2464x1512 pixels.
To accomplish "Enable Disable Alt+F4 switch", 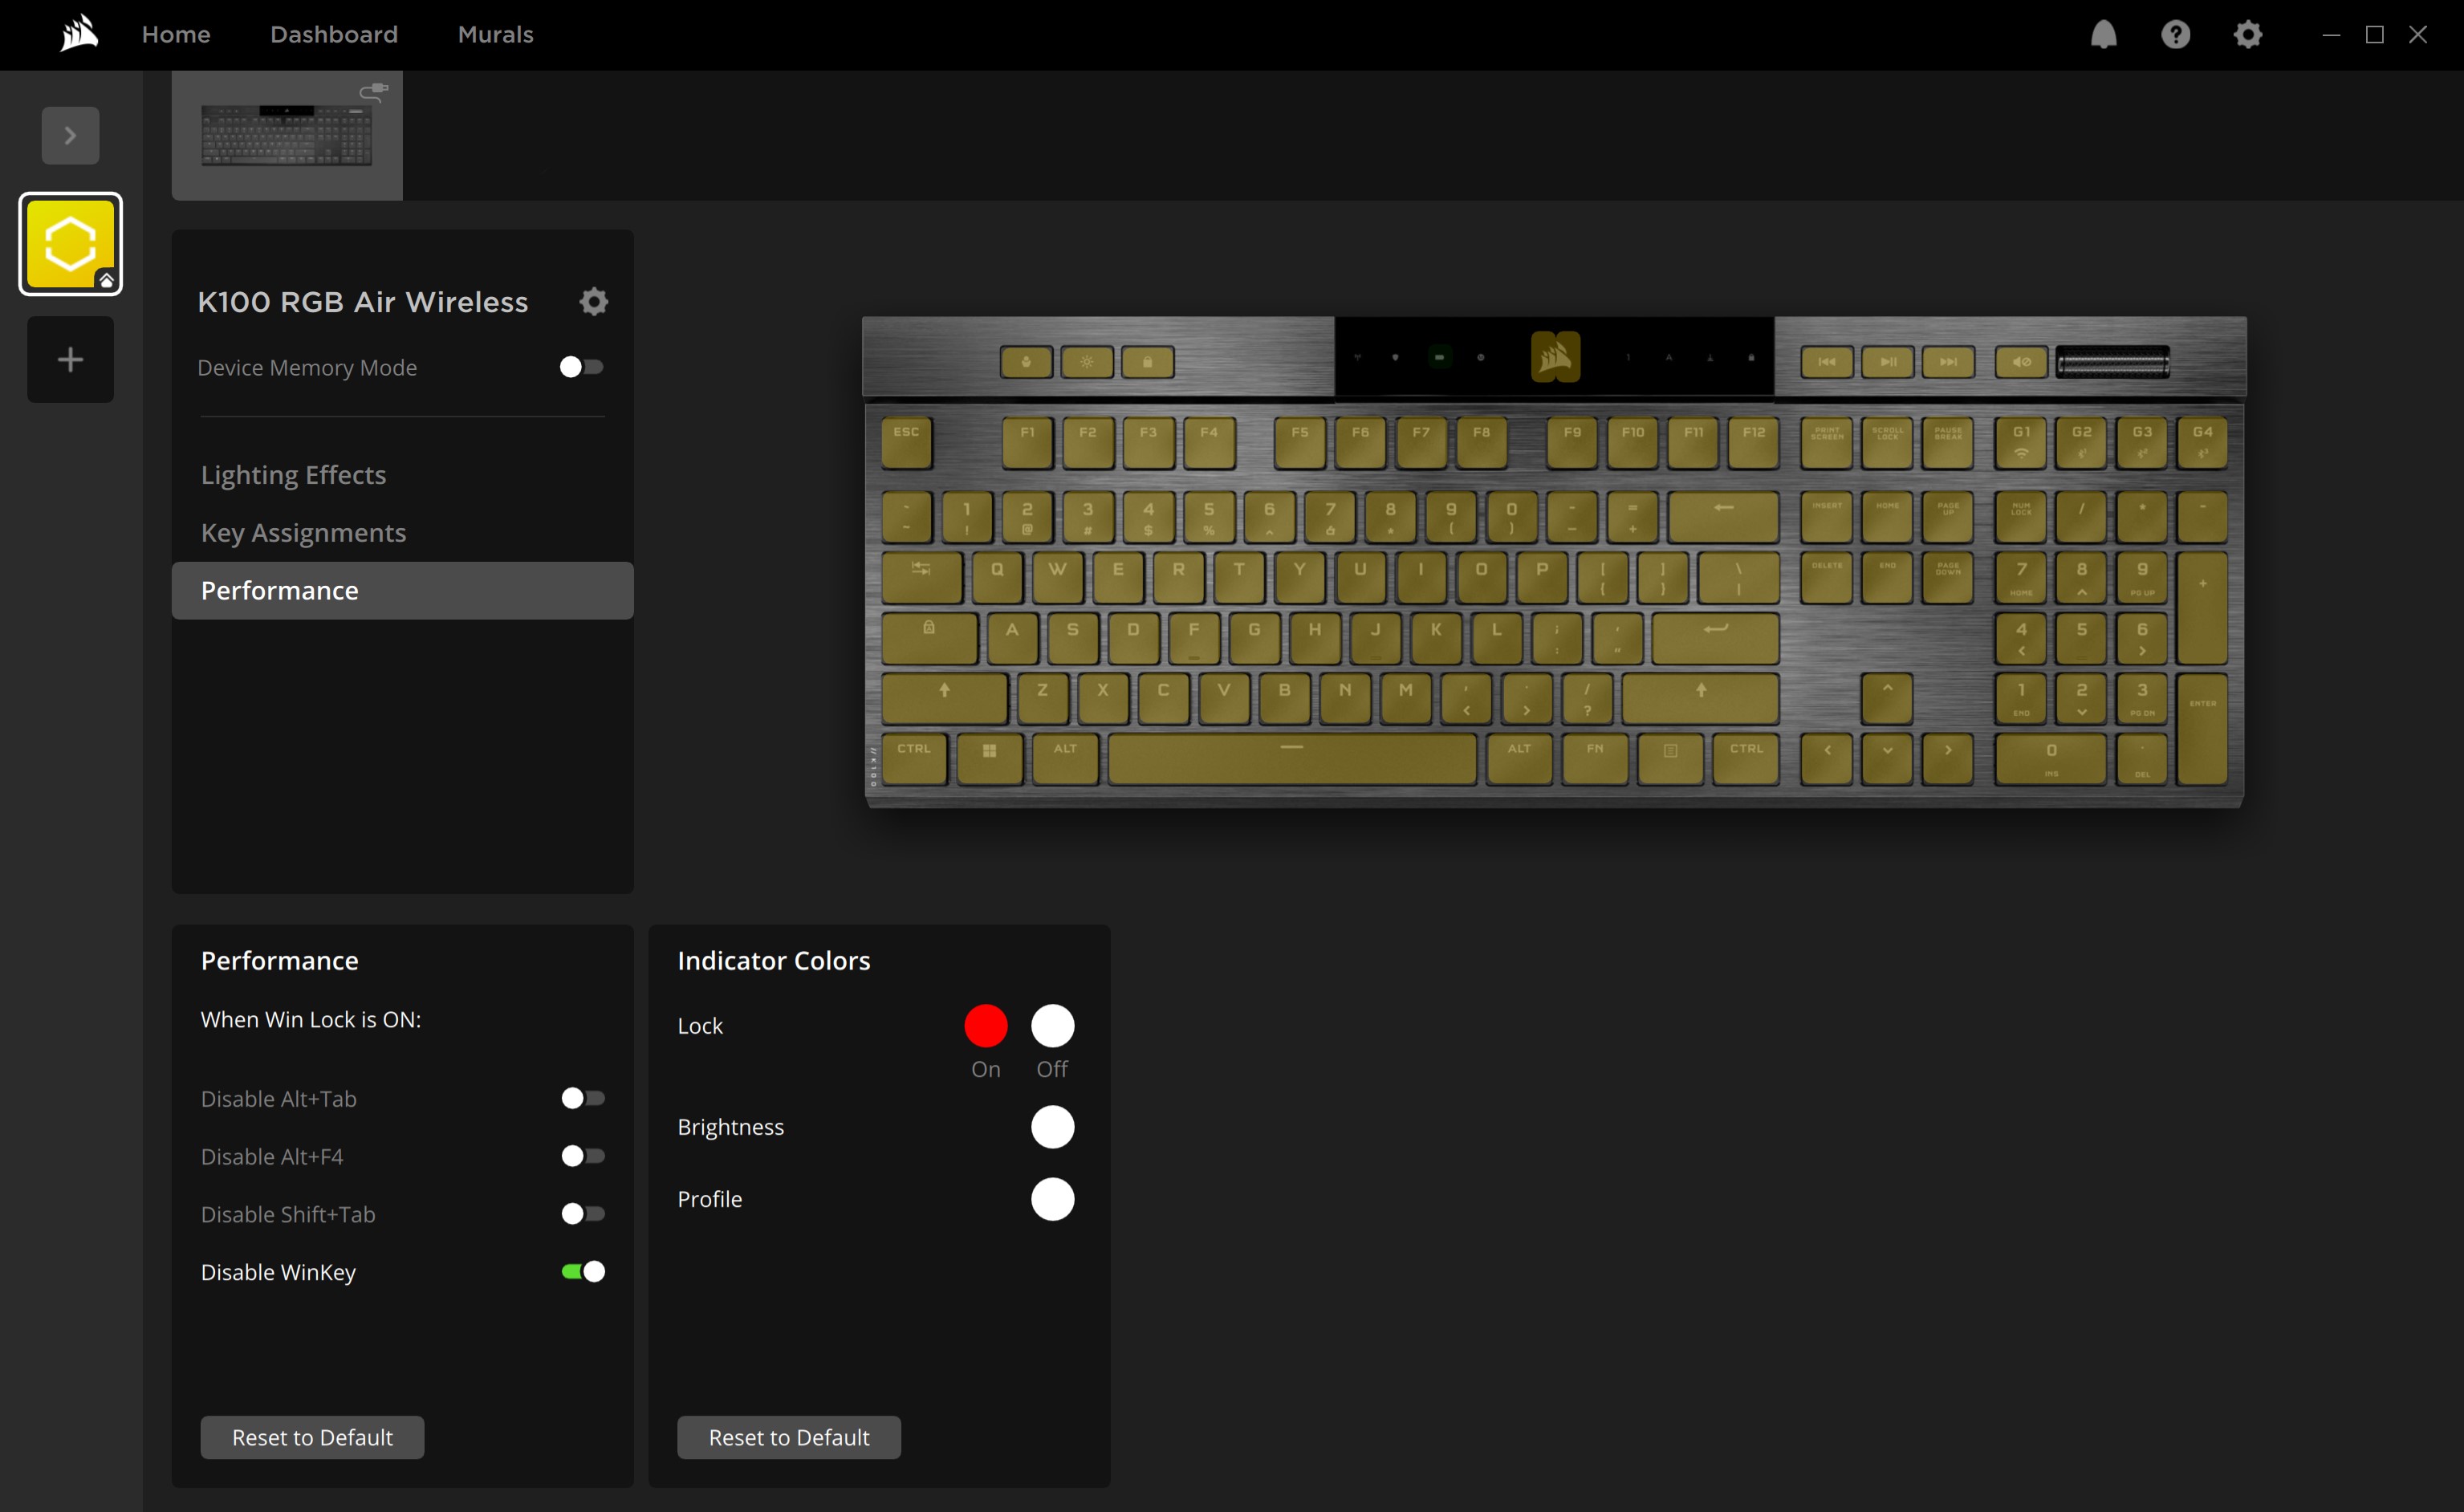I will [583, 1156].
